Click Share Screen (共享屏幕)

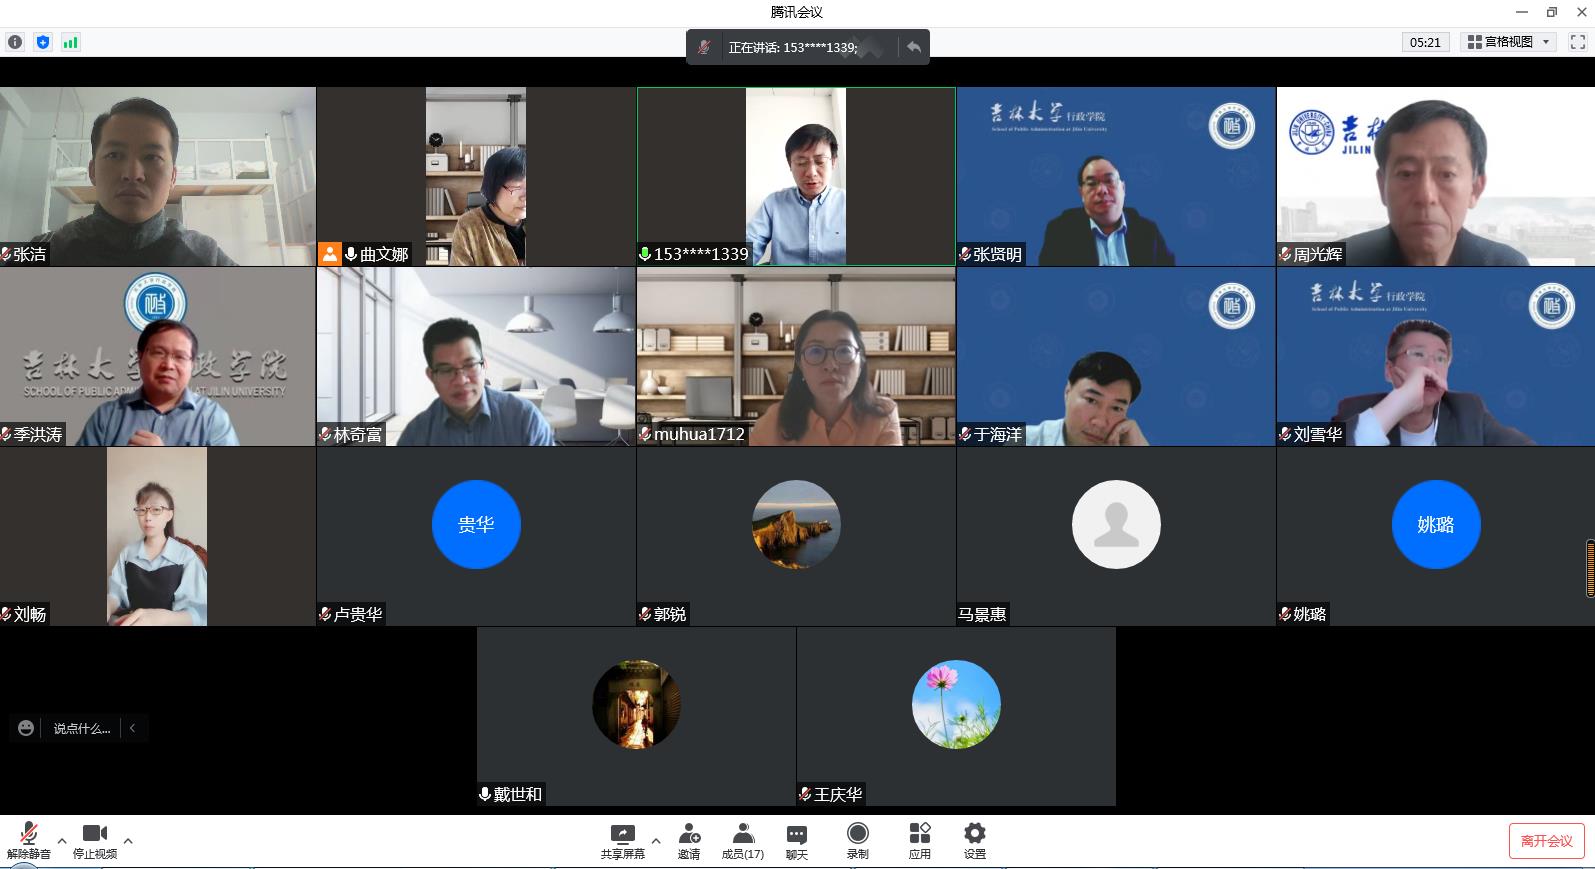[x=622, y=840]
